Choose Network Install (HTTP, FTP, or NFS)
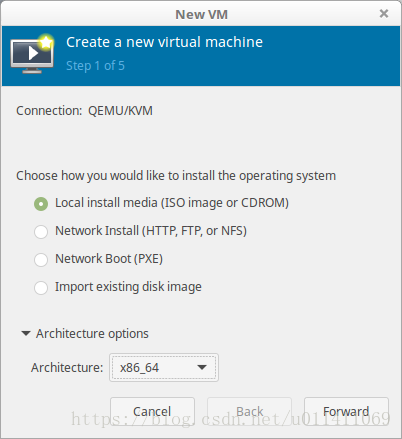402x439 pixels. coord(41,231)
